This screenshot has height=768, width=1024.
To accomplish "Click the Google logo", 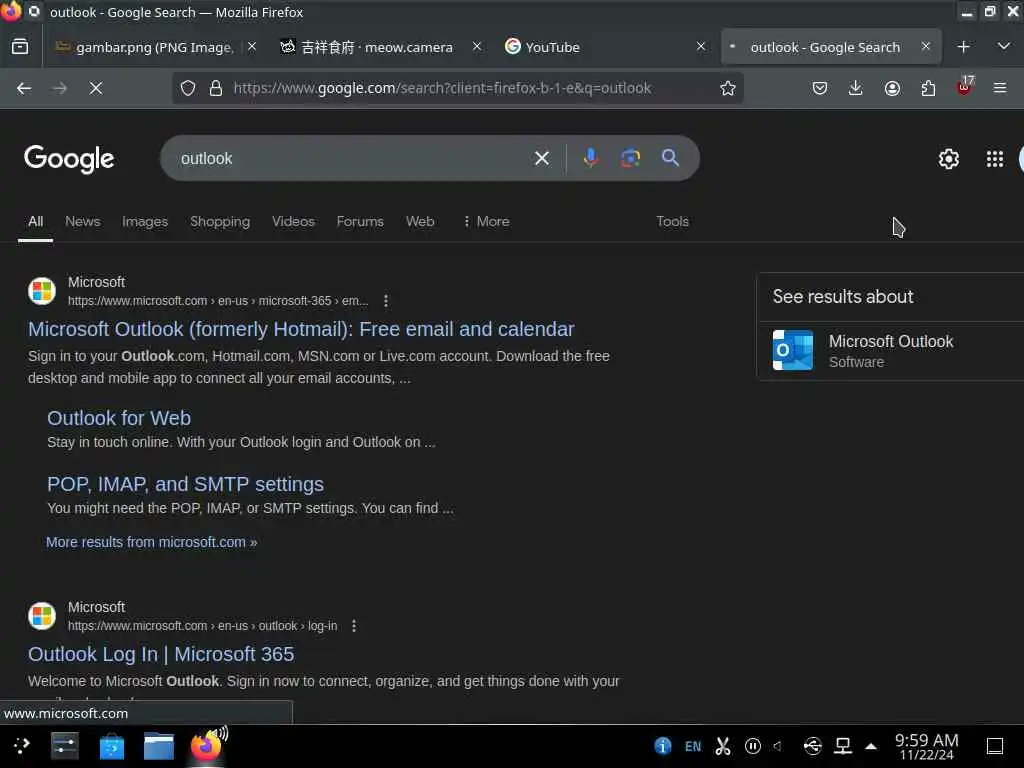I will (69, 159).
